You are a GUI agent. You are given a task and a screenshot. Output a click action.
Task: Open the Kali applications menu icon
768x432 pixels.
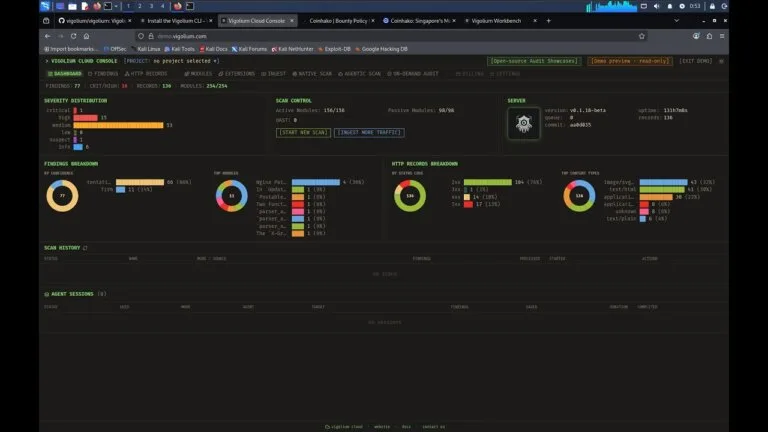coord(45,6)
